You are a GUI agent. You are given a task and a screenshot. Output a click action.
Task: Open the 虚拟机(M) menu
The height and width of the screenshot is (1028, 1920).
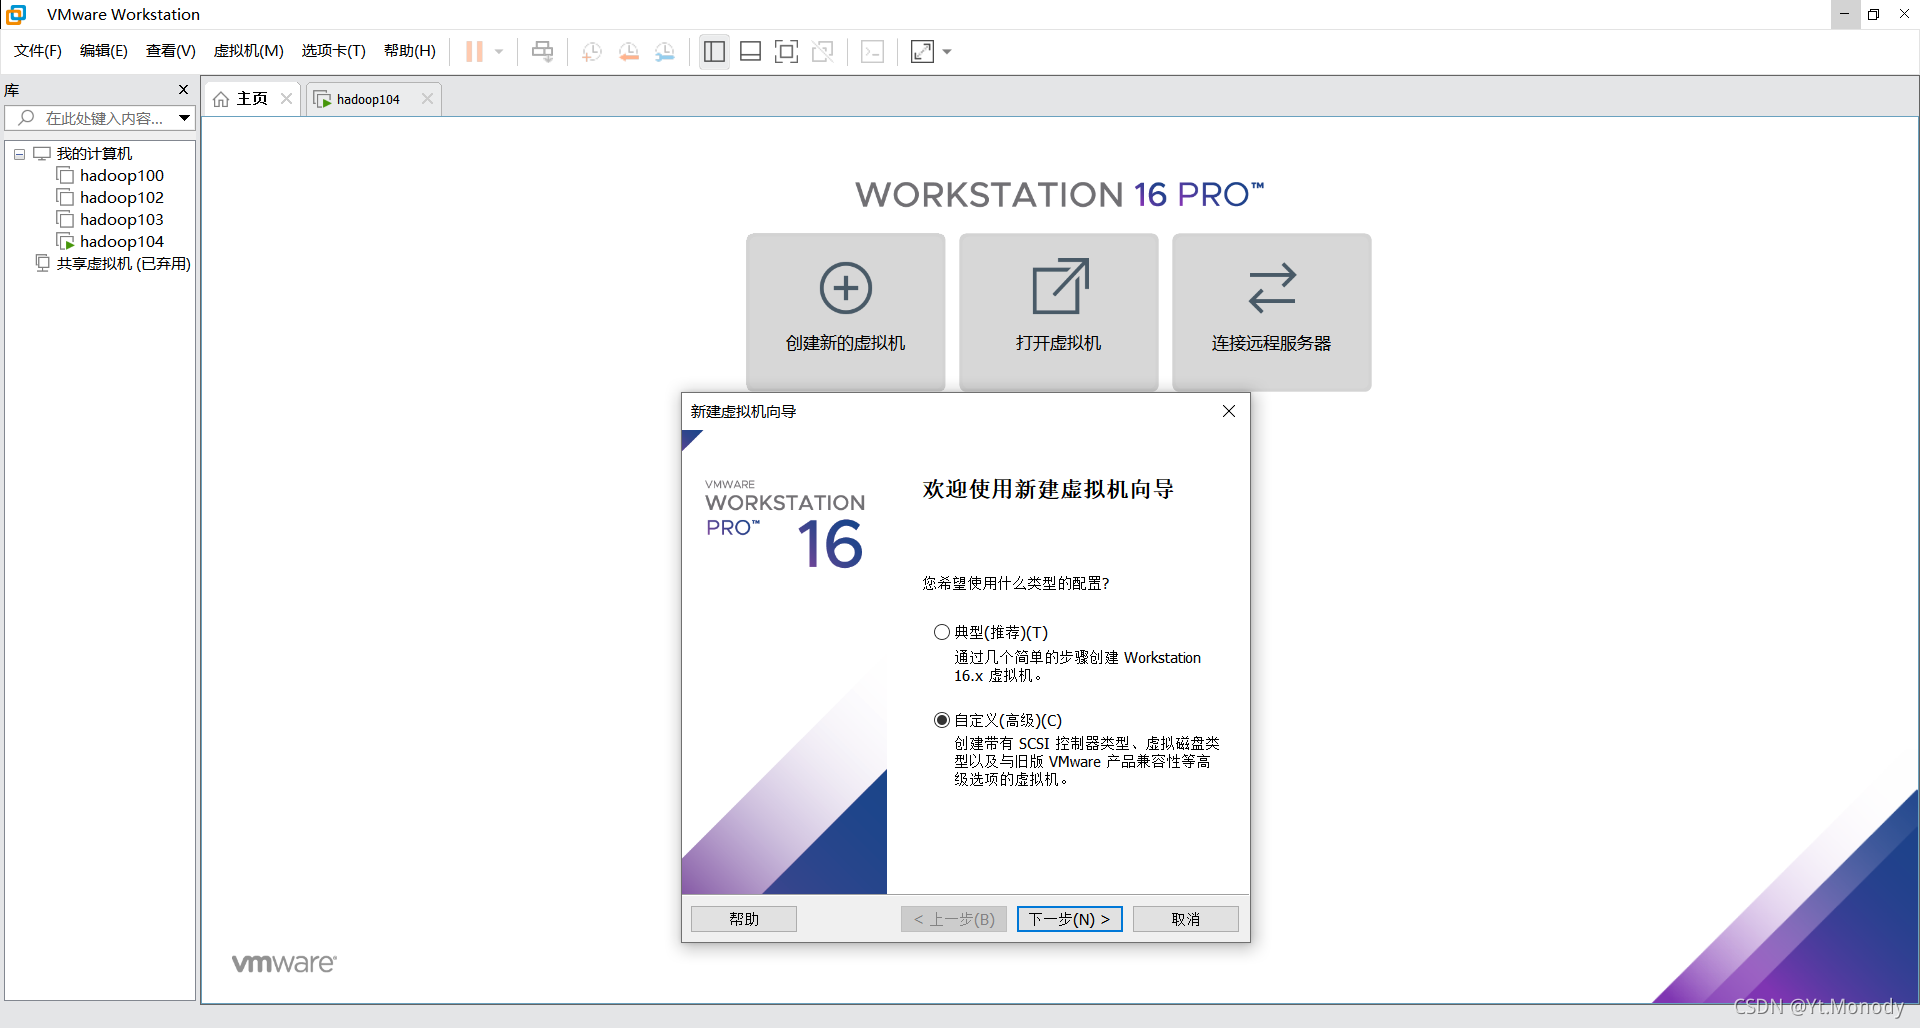249,51
